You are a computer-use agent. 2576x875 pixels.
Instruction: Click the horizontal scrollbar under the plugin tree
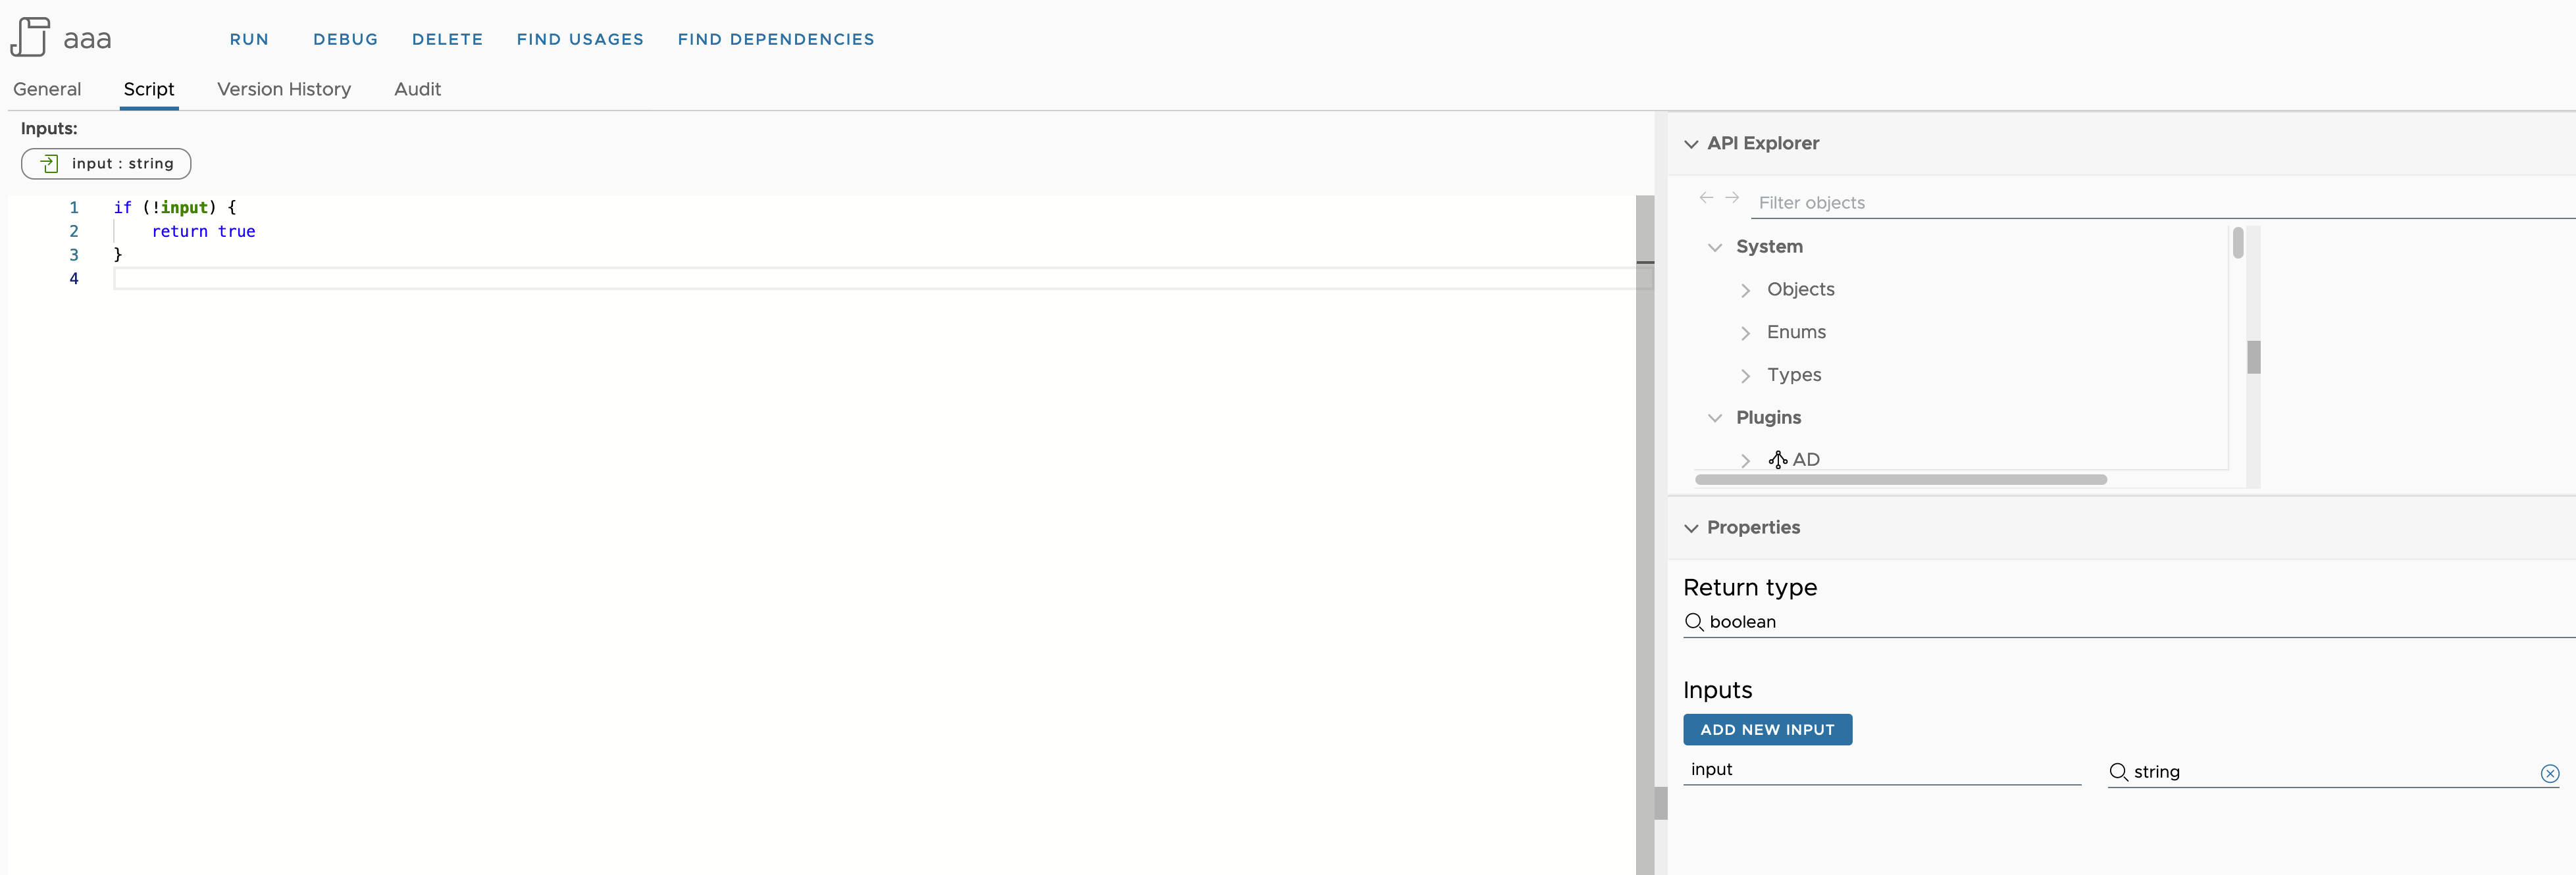click(1900, 480)
